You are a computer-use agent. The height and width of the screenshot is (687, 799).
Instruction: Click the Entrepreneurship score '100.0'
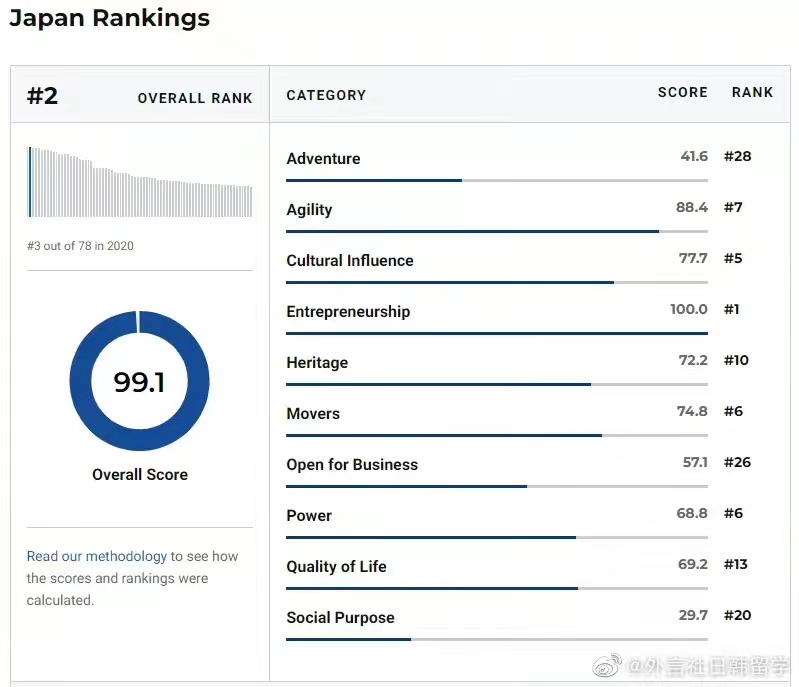[688, 309]
